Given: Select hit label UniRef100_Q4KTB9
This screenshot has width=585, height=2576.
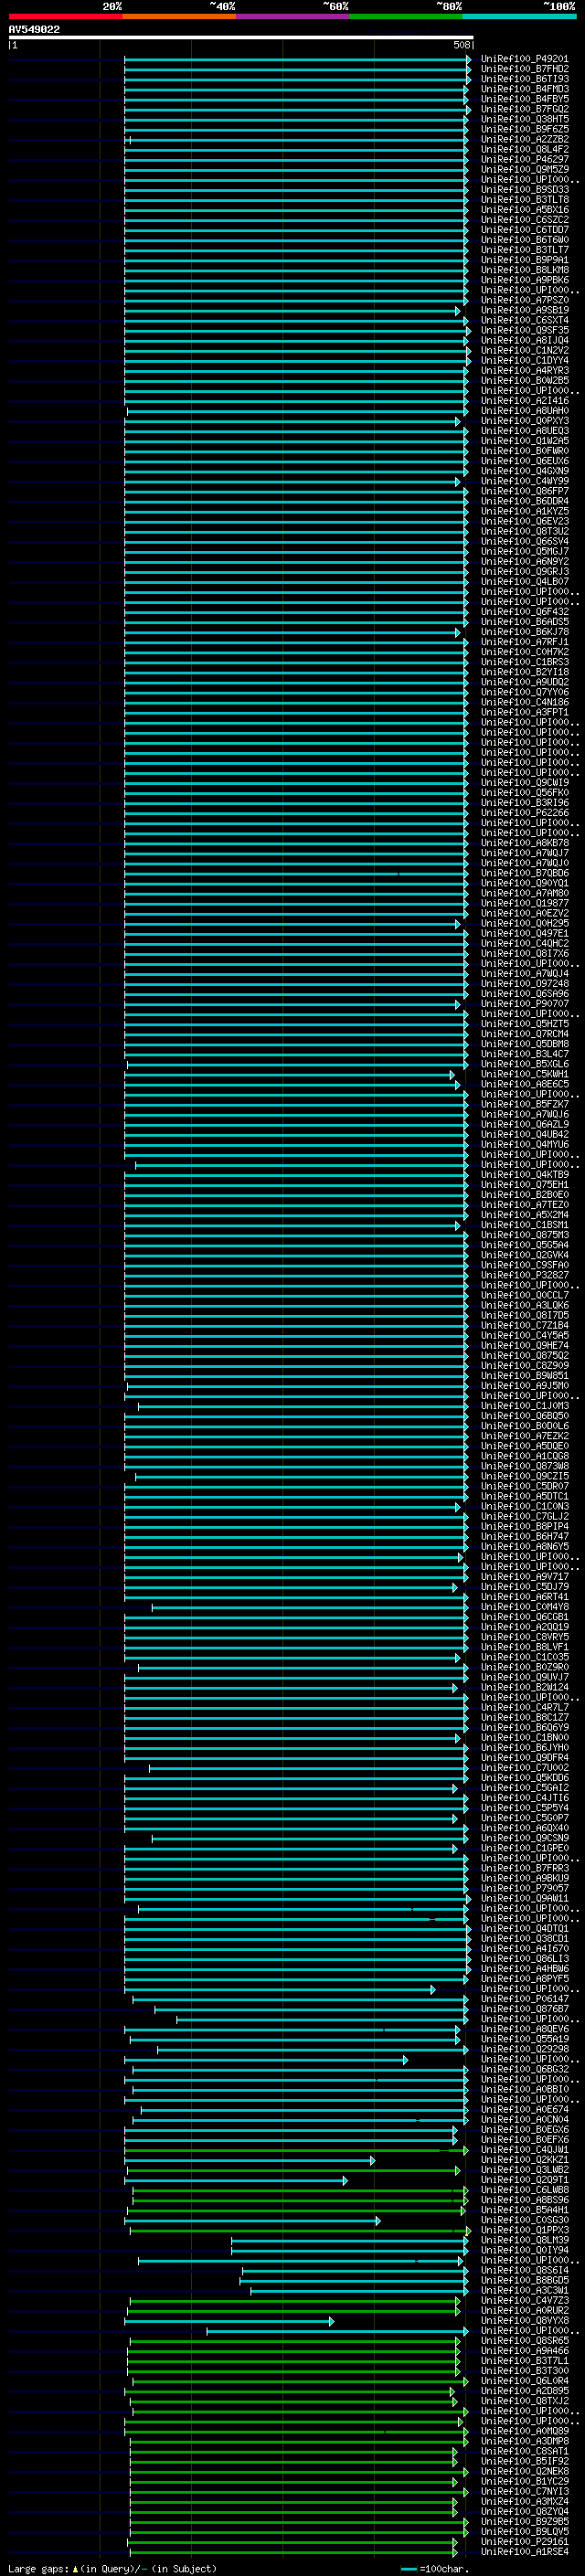Looking at the screenshot, I should (x=524, y=1175).
